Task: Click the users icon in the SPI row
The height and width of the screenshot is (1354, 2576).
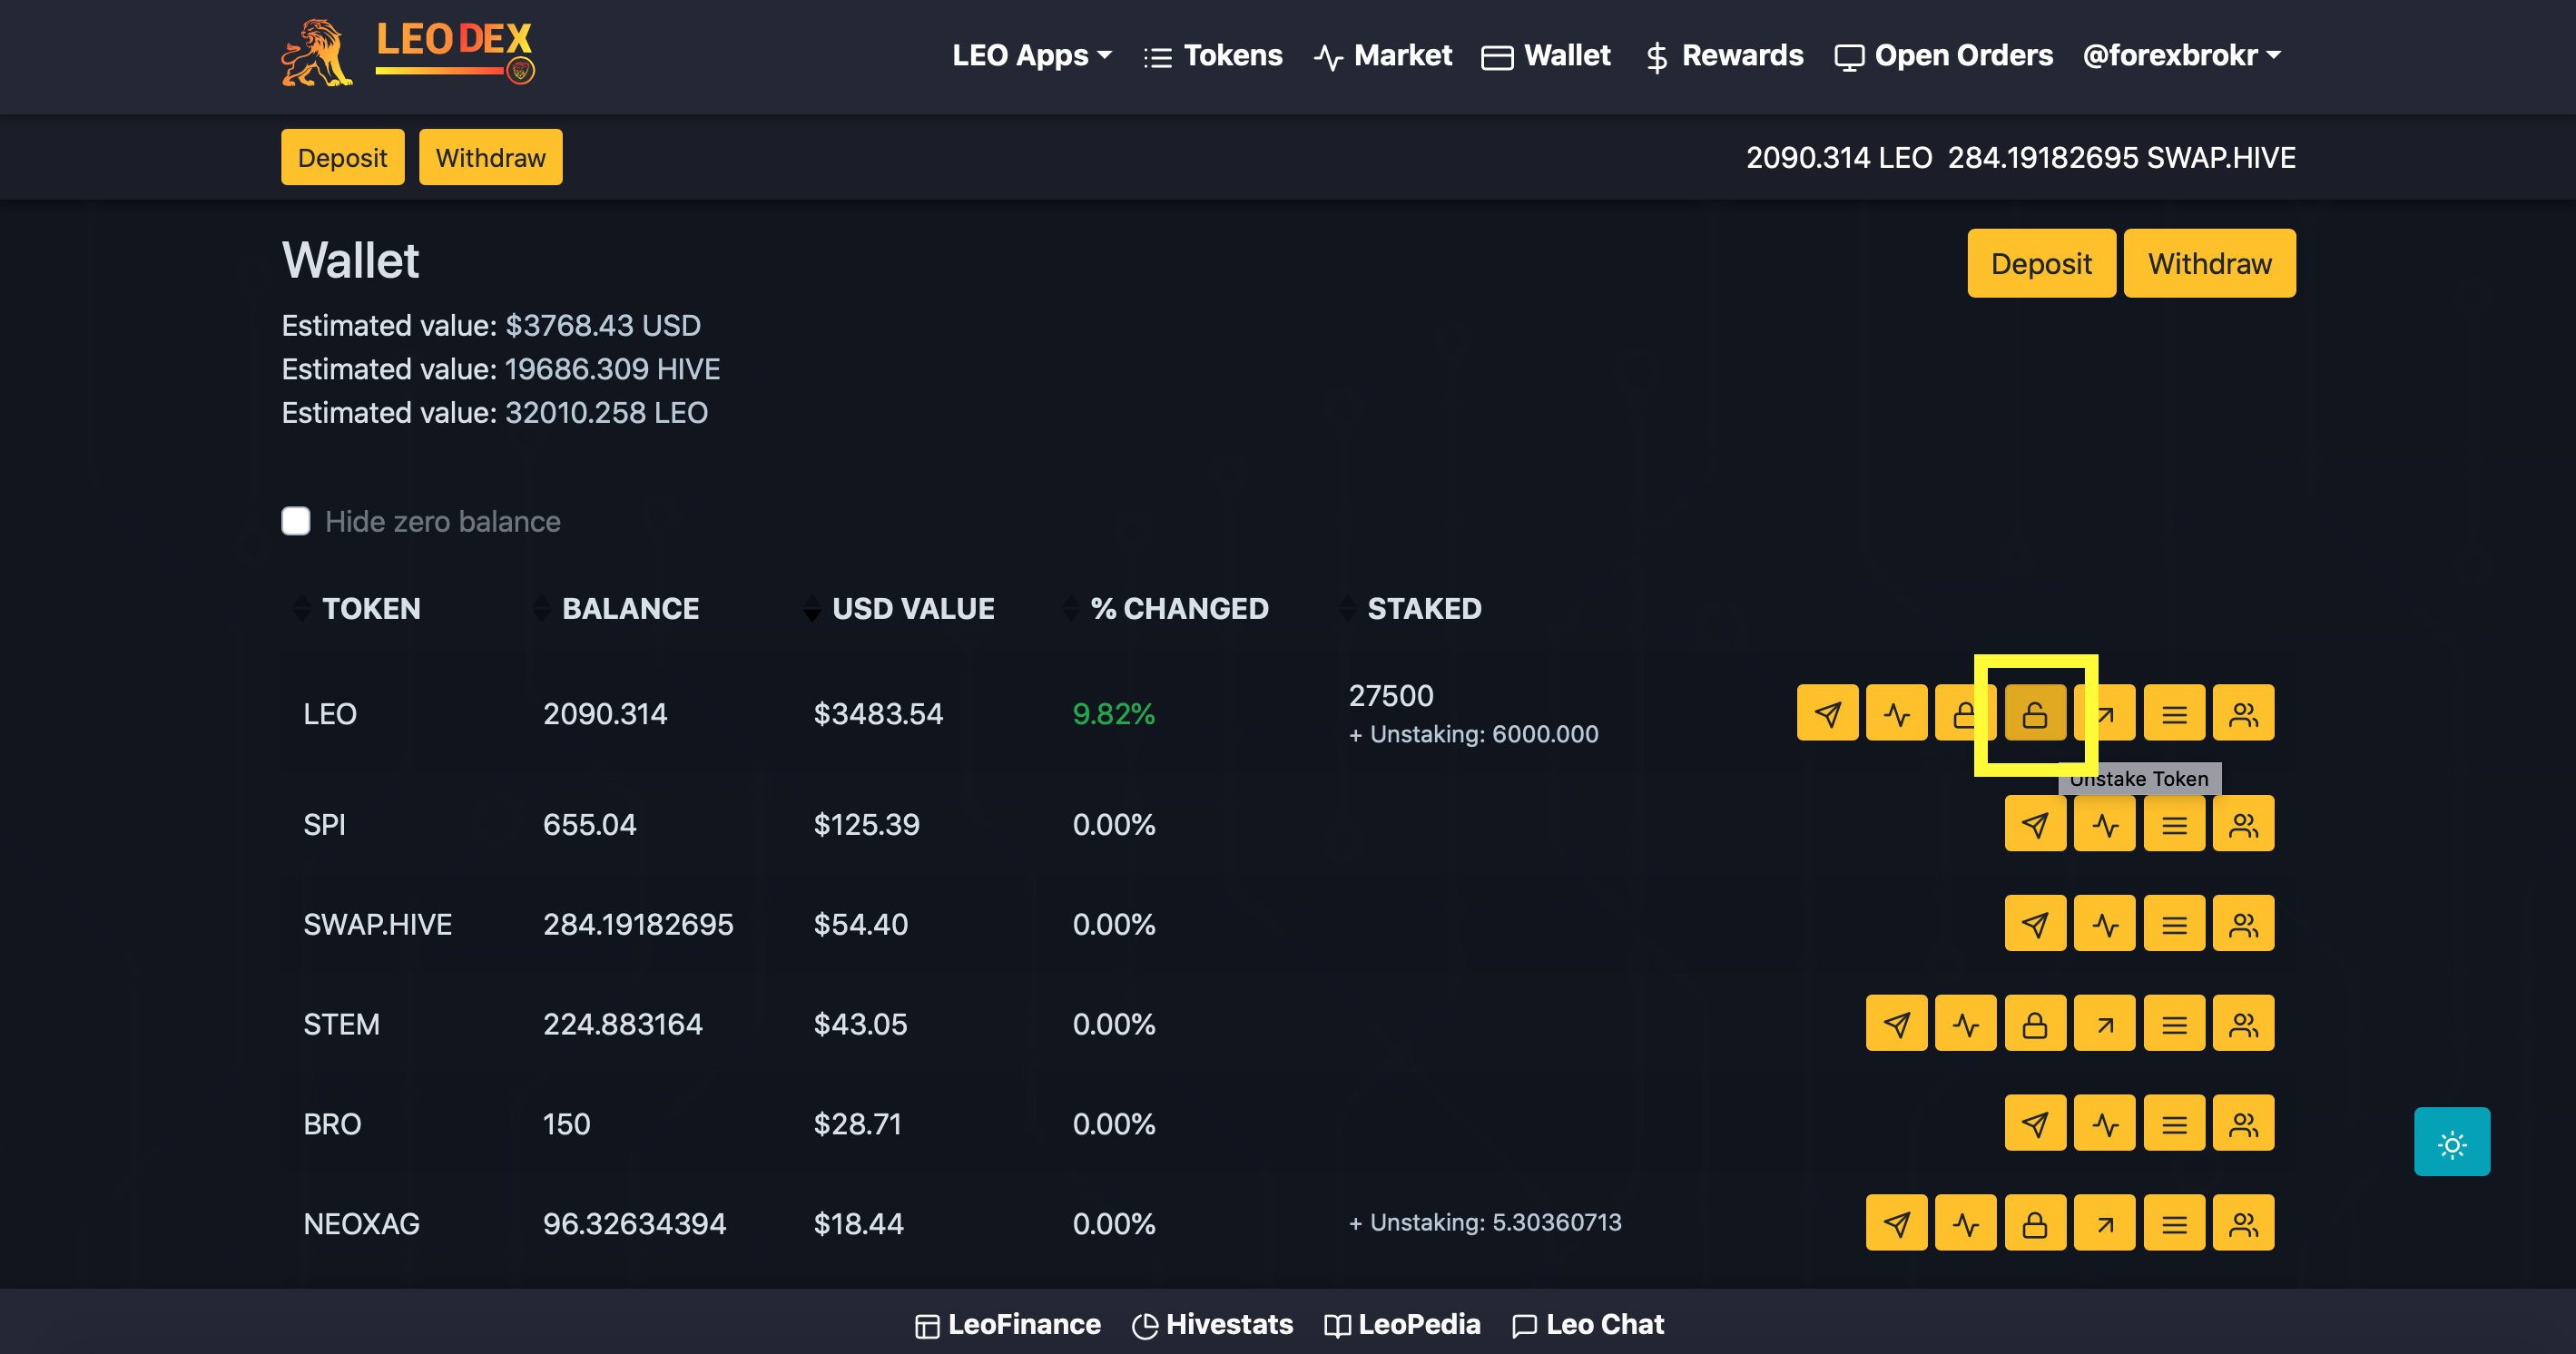Action: [2243, 824]
